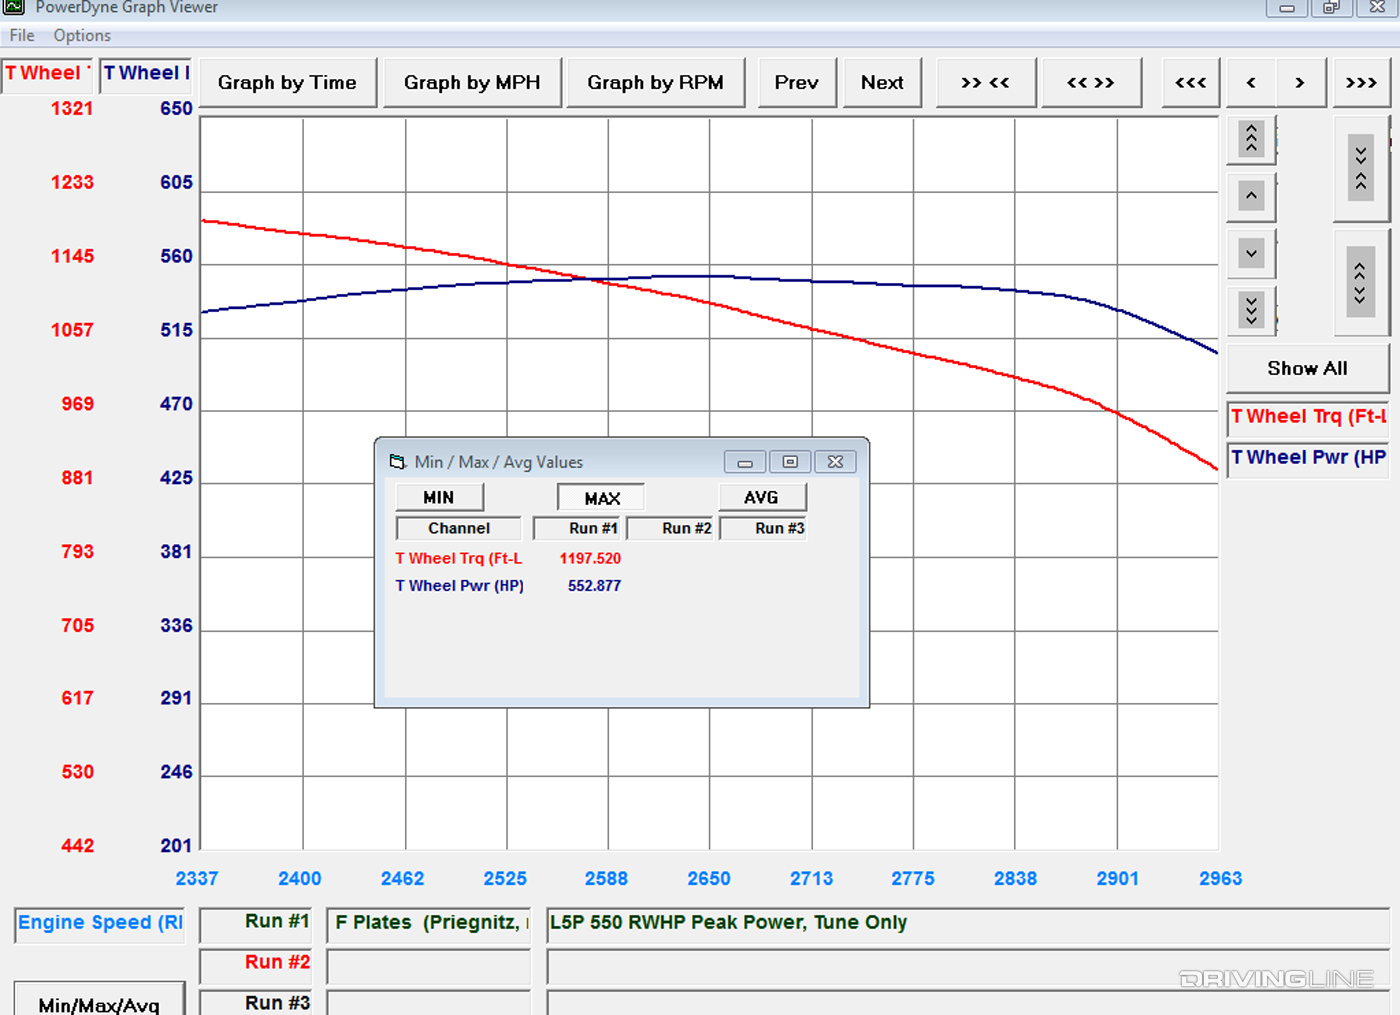Click the horizontal zoom-out control
This screenshot has height=1015, width=1400.
click(x=1091, y=83)
